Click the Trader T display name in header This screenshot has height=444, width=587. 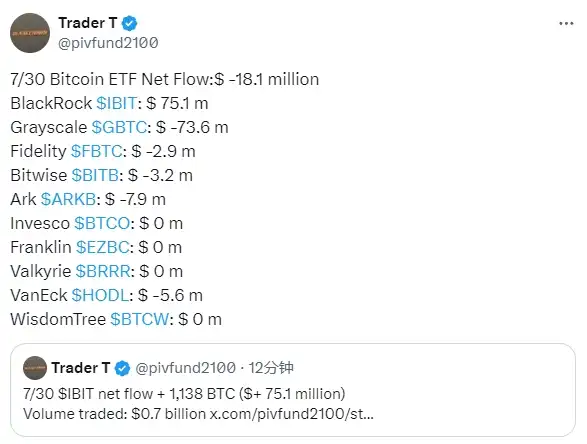(88, 23)
